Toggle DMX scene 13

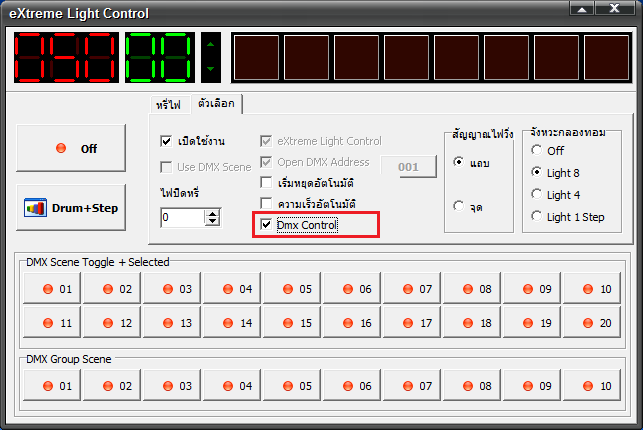[172, 323]
